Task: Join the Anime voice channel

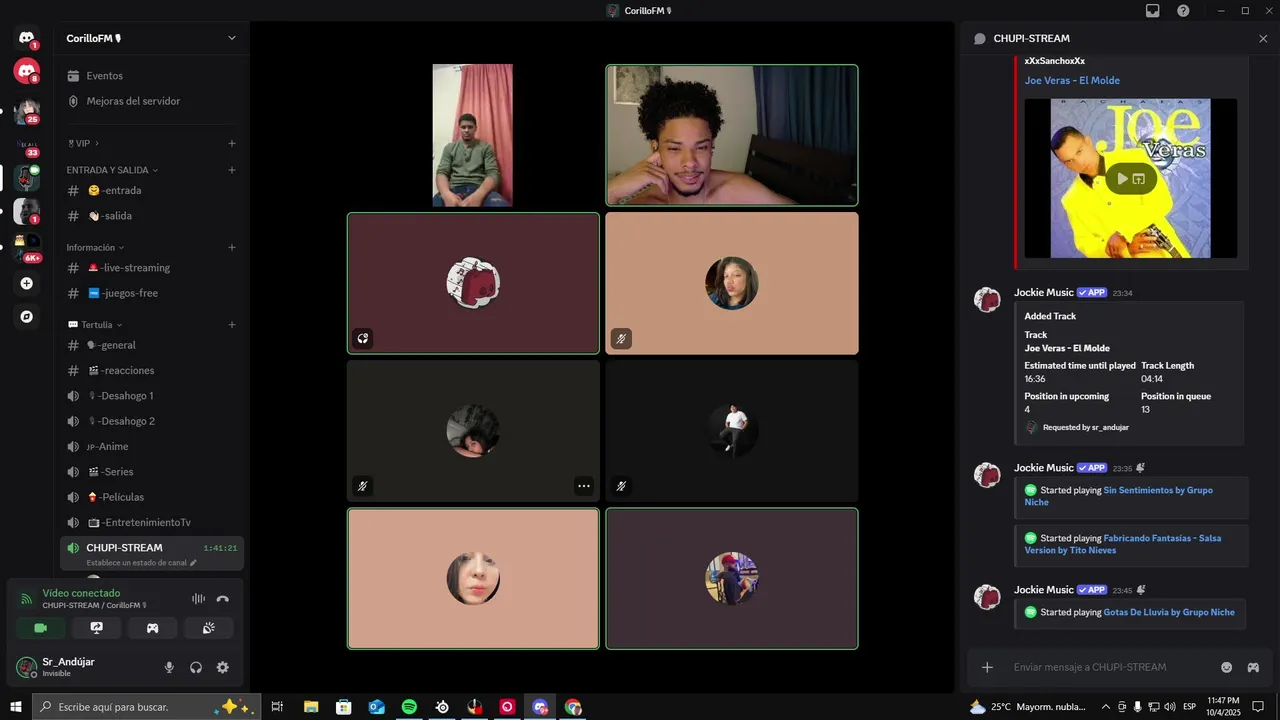Action: [152, 447]
